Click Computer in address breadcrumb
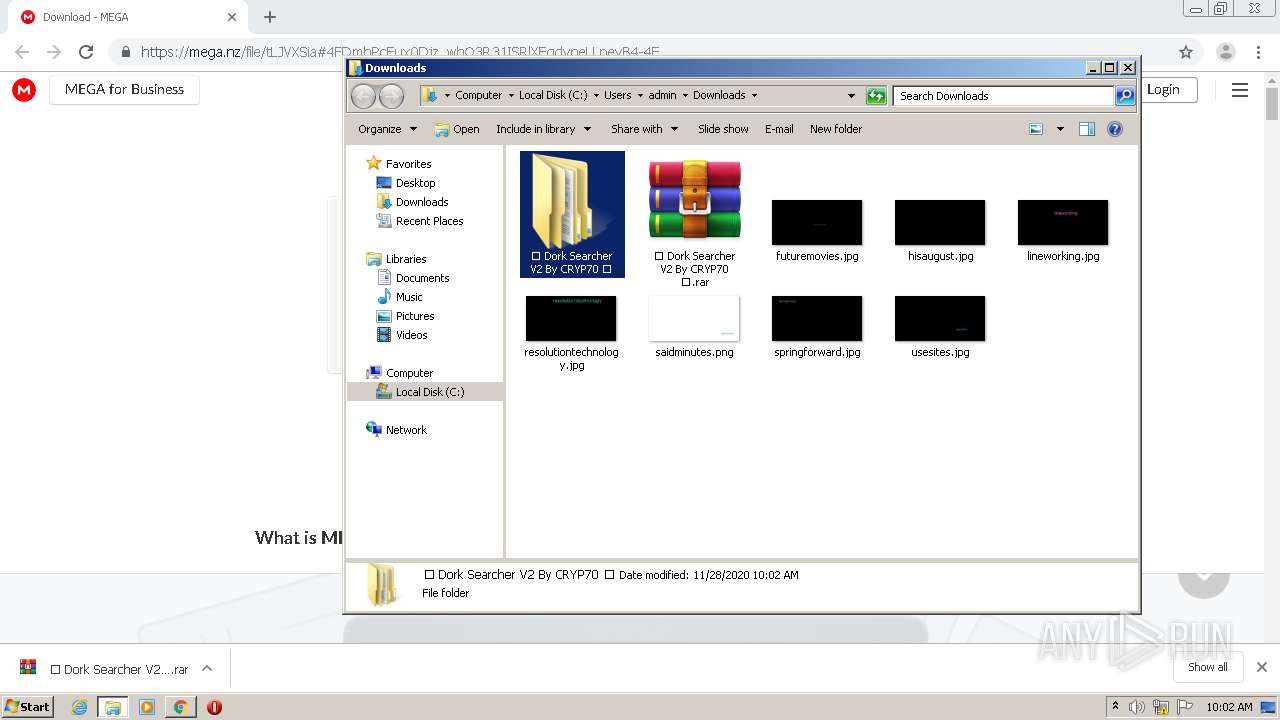The width and height of the screenshot is (1280, 720). tap(478, 96)
